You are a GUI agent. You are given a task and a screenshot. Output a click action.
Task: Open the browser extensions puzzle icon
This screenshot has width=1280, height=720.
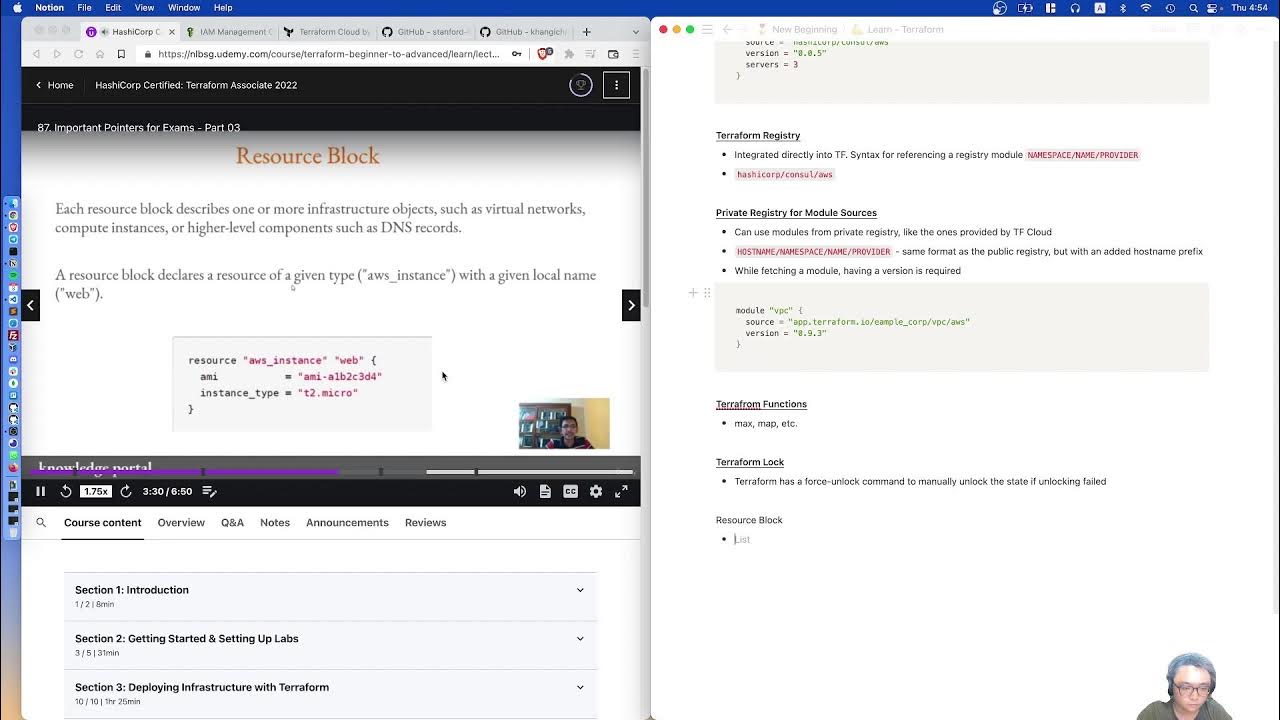[569, 54]
